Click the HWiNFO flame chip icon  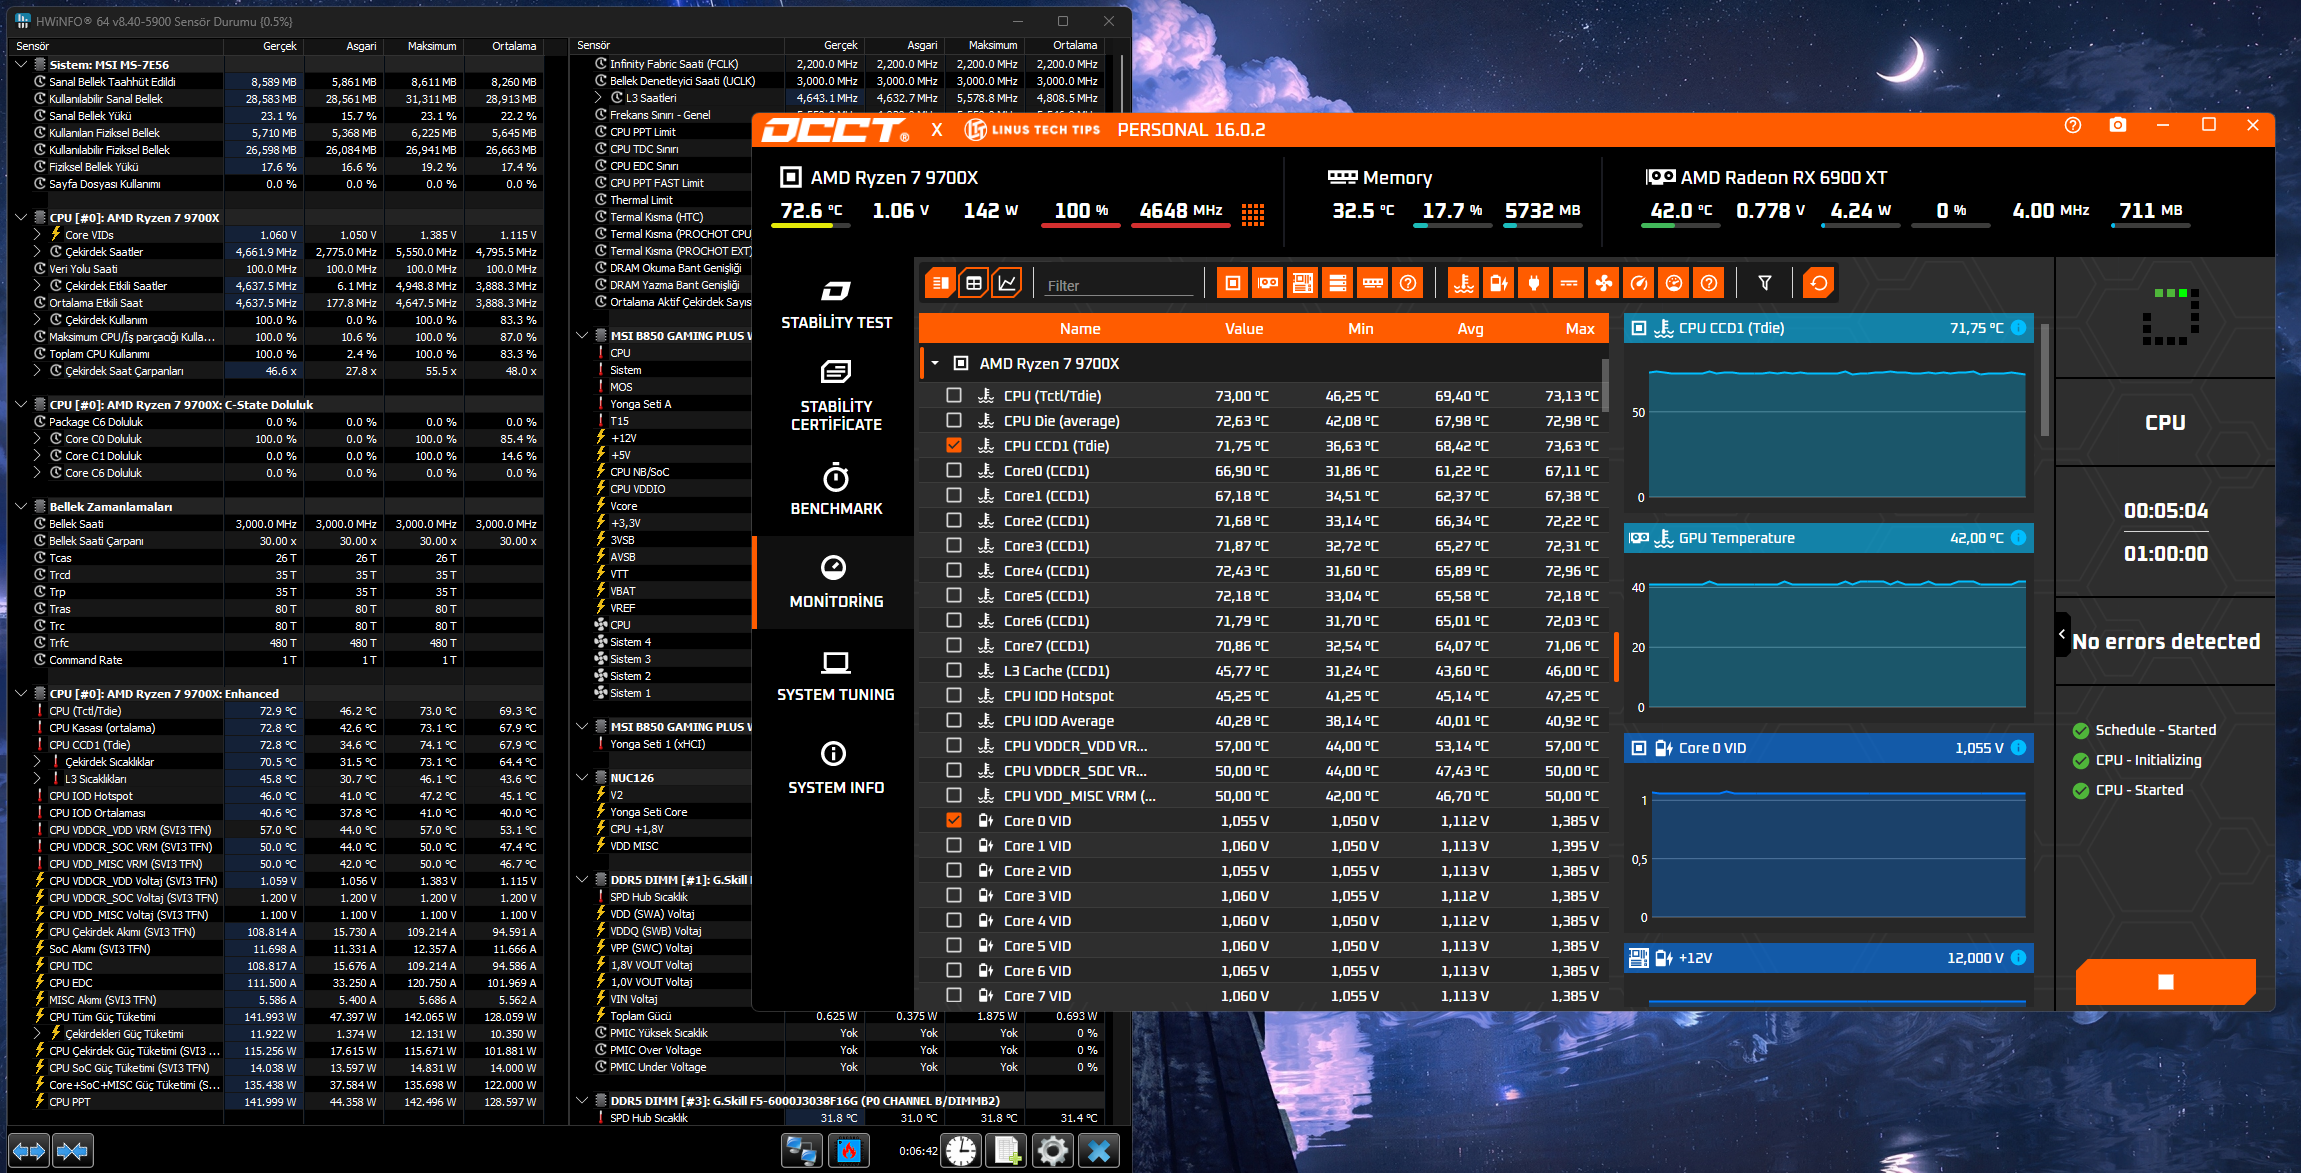848,1151
